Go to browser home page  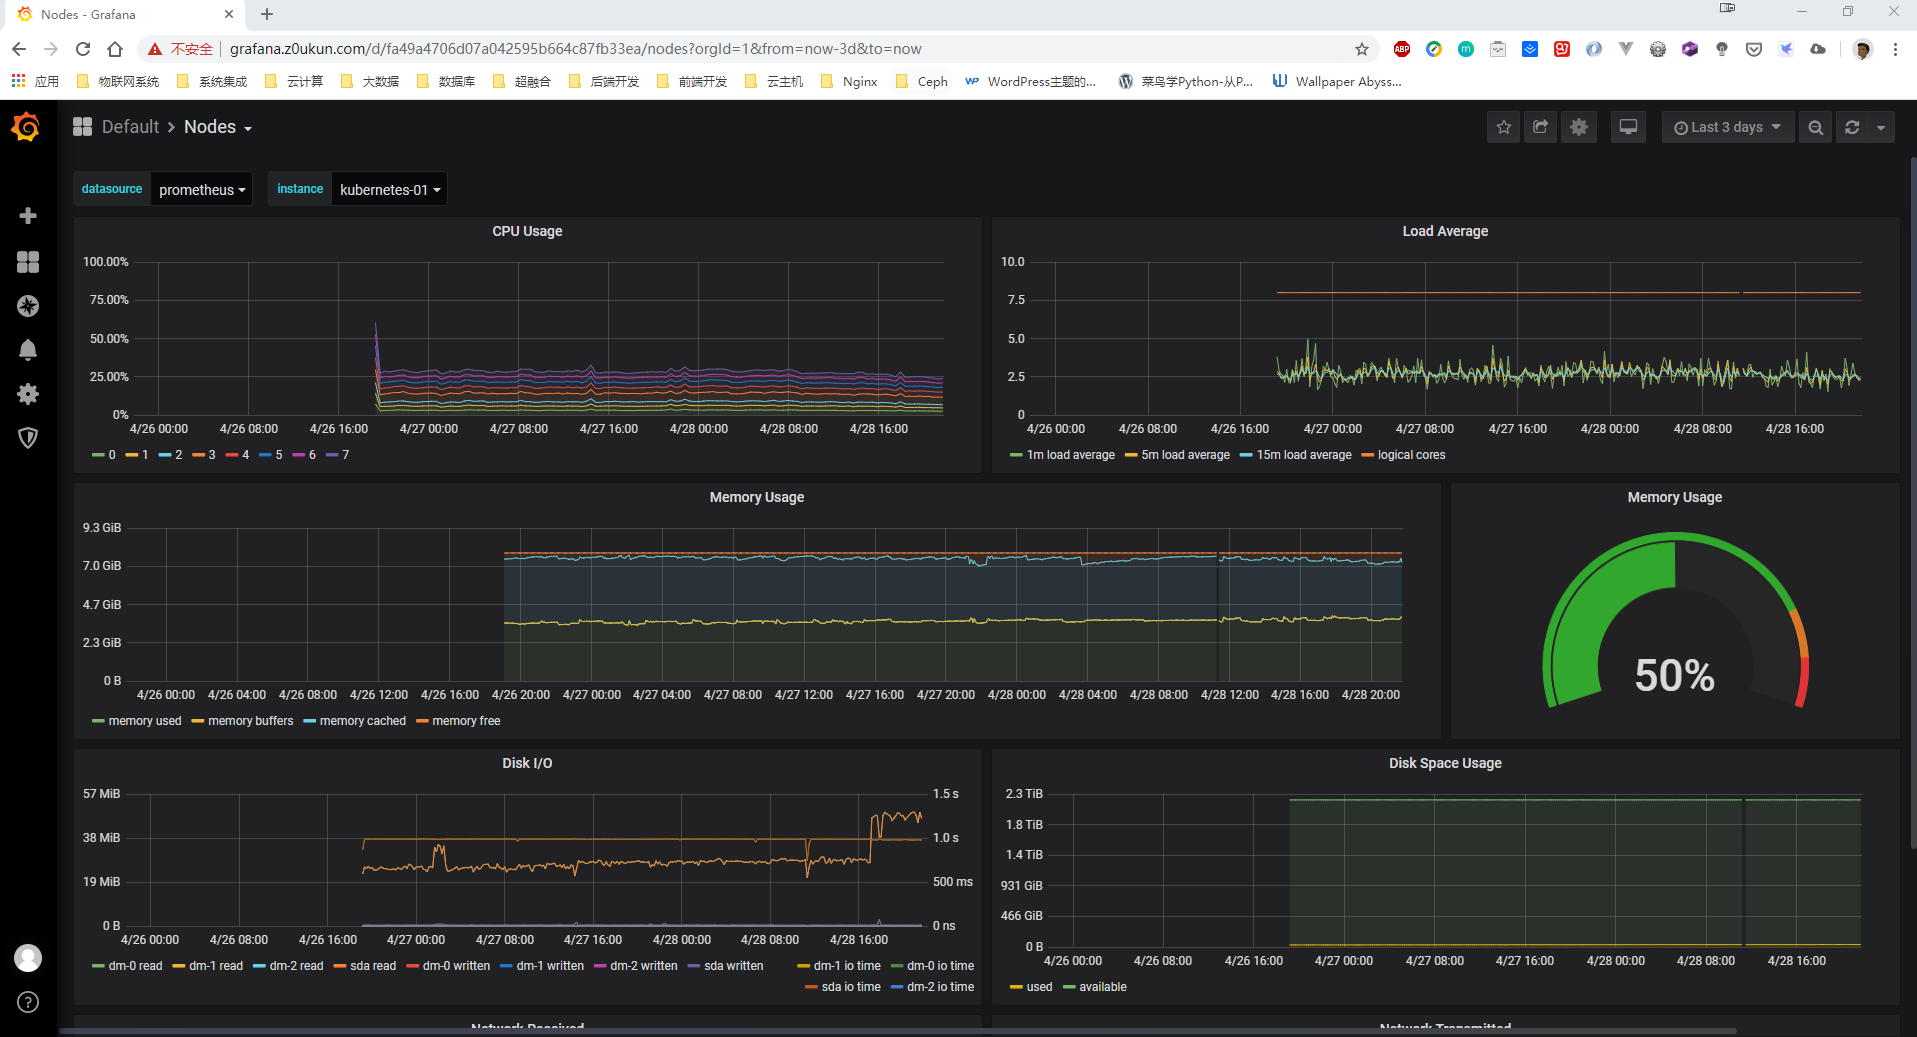[x=115, y=49]
